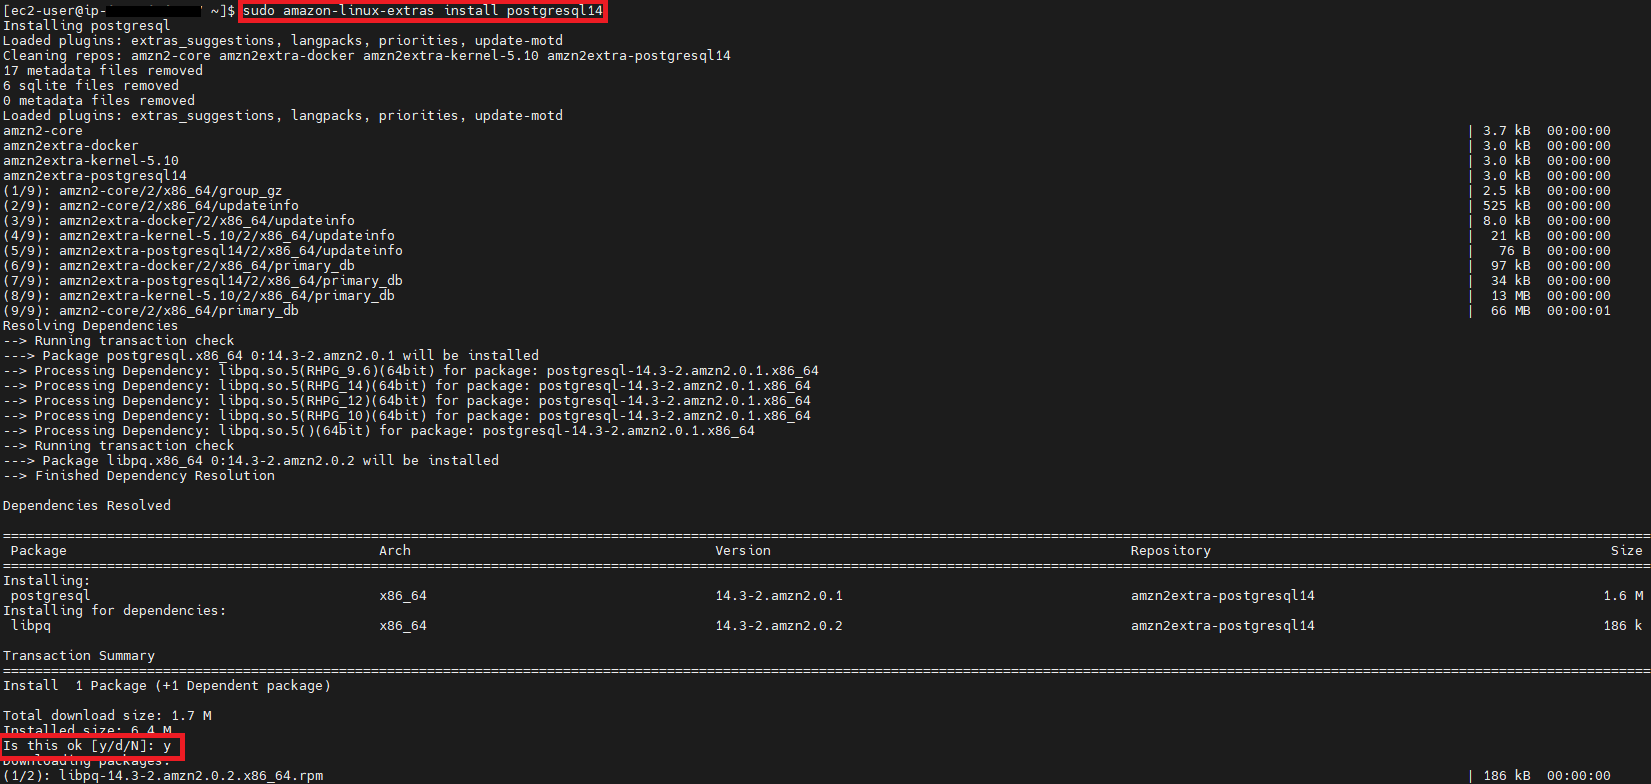Click the dependency line mentioning RHPG_10
The height and width of the screenshot is (784, 1651).
coord(407,416)
